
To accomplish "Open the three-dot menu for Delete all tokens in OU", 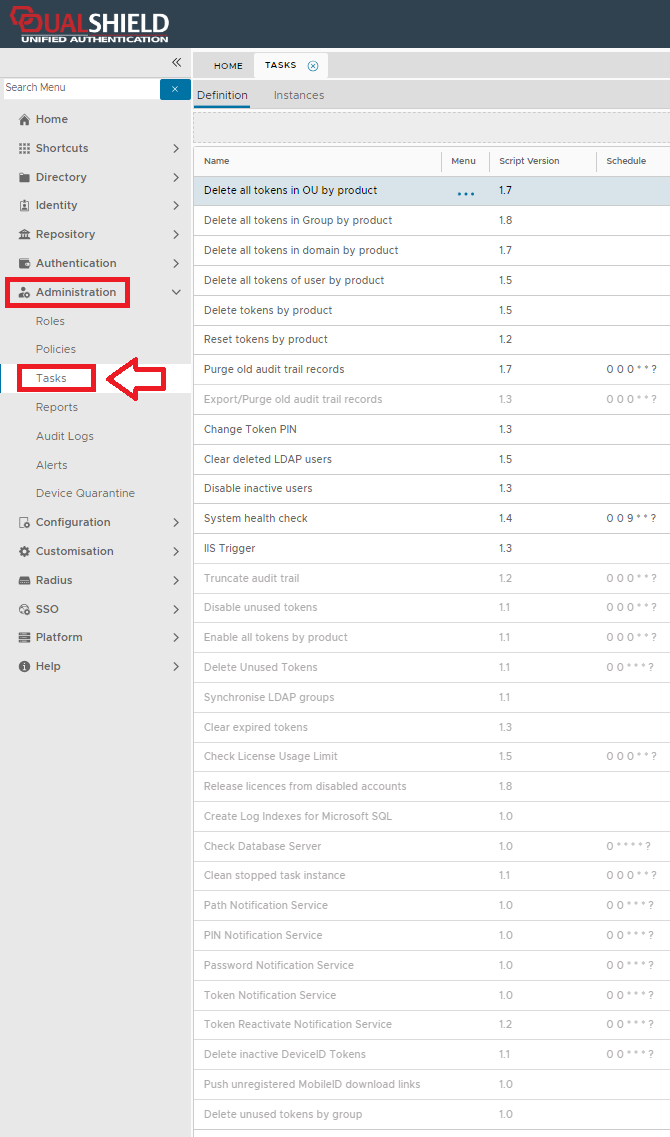I will click(466, 194).
